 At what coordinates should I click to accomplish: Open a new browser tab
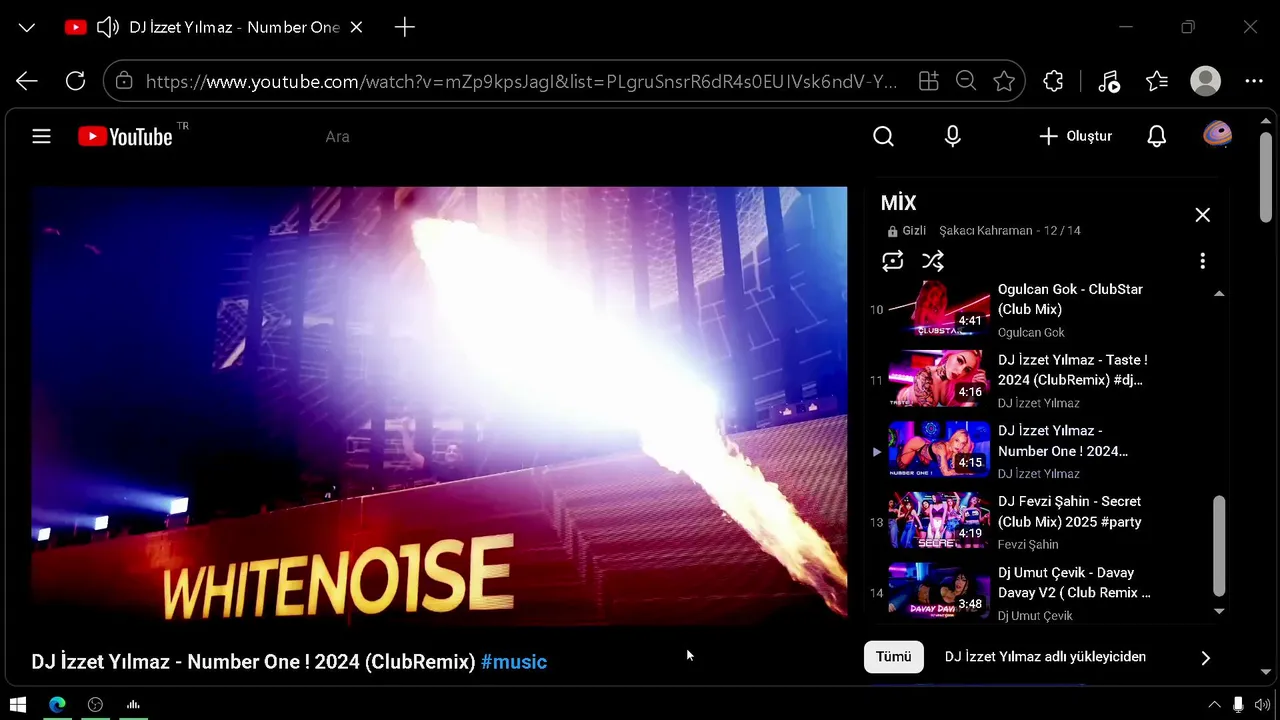(x=405, y=27)
